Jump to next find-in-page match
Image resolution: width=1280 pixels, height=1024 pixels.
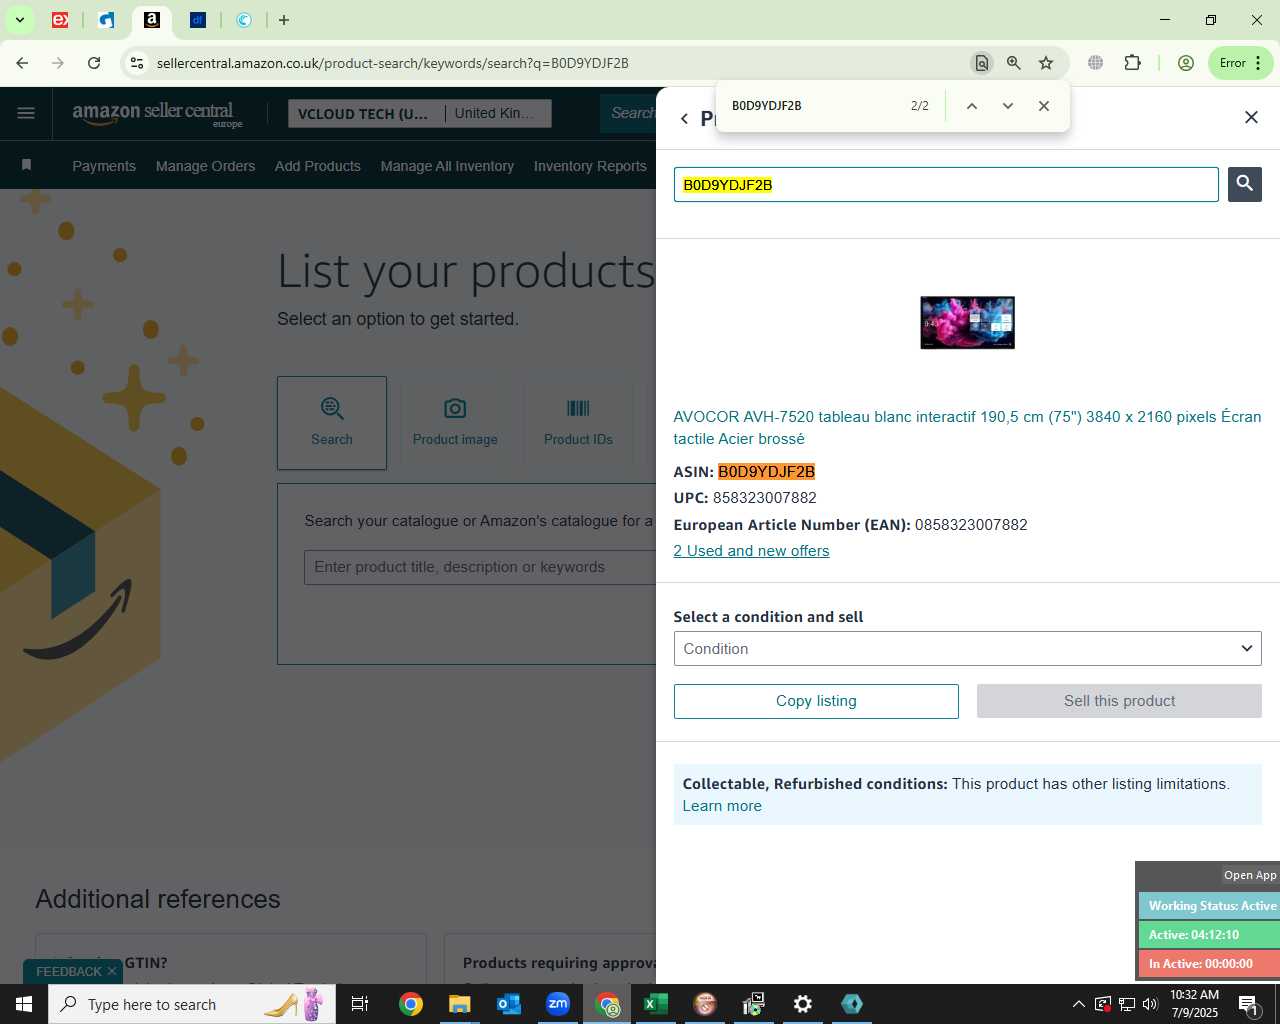1008,106
